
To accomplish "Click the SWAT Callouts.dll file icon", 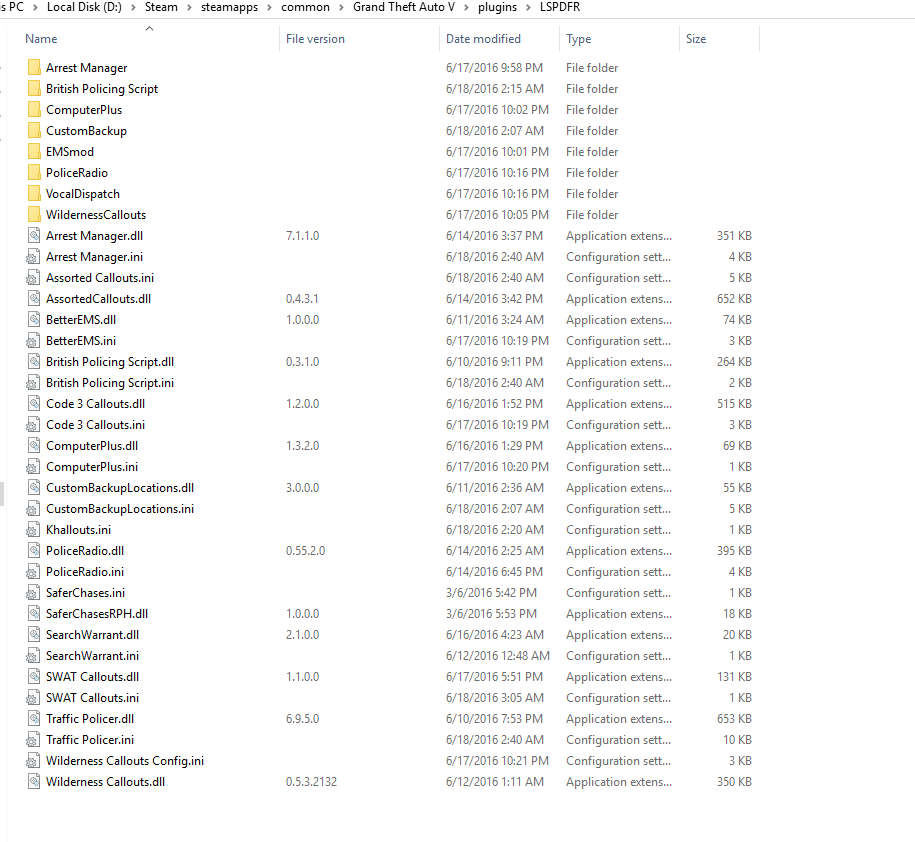I will point(34,677).
